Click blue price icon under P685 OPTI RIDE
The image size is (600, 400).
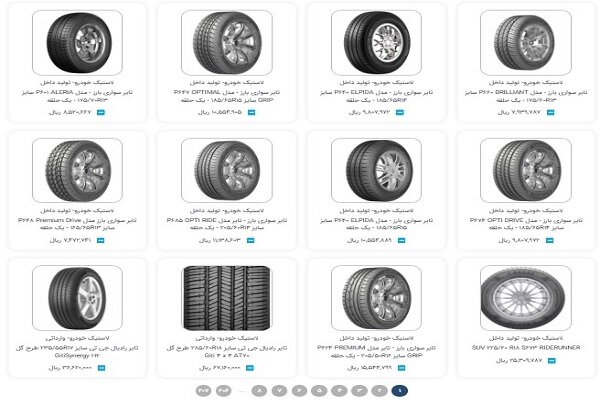pyautogui.click(x=251, y=240)
